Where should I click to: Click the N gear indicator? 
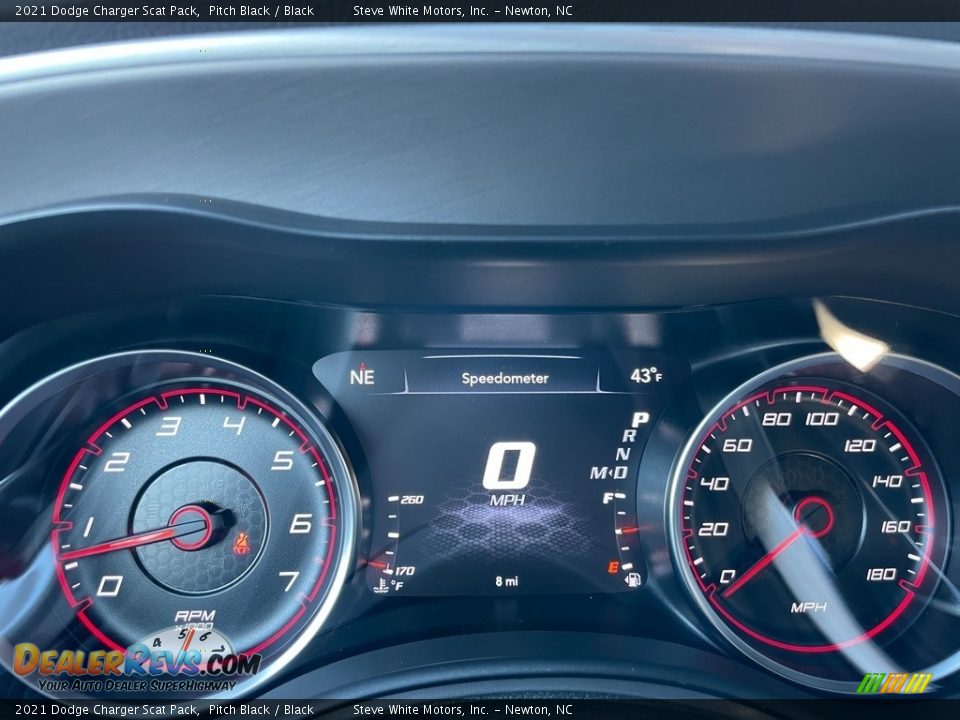tap(623, 454)
